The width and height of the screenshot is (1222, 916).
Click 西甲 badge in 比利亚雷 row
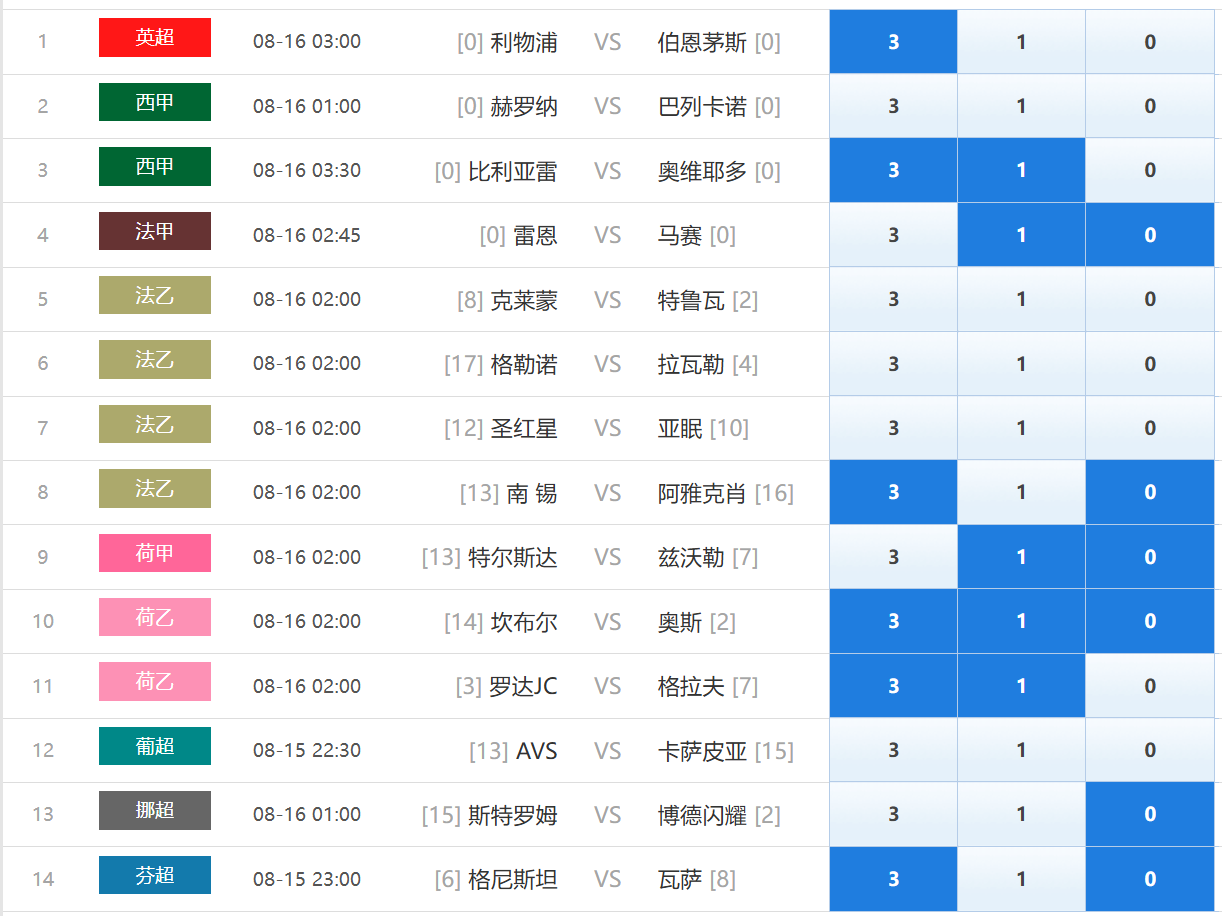[x=155, y=166]
